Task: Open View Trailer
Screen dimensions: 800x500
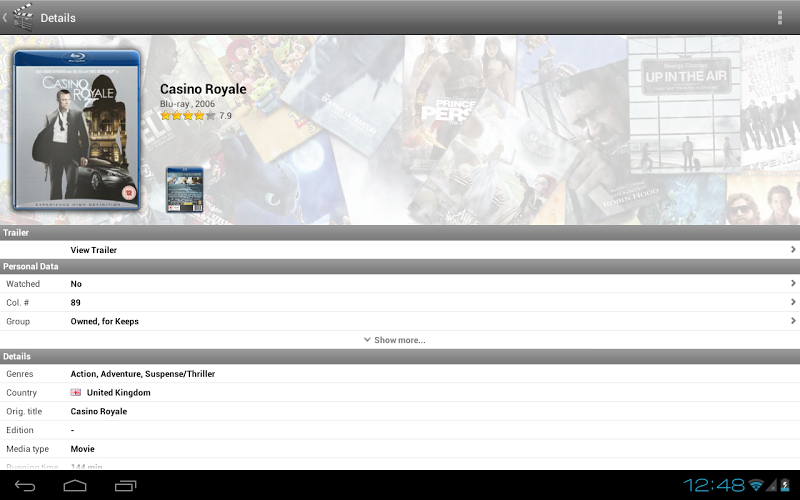Action: 93,250
